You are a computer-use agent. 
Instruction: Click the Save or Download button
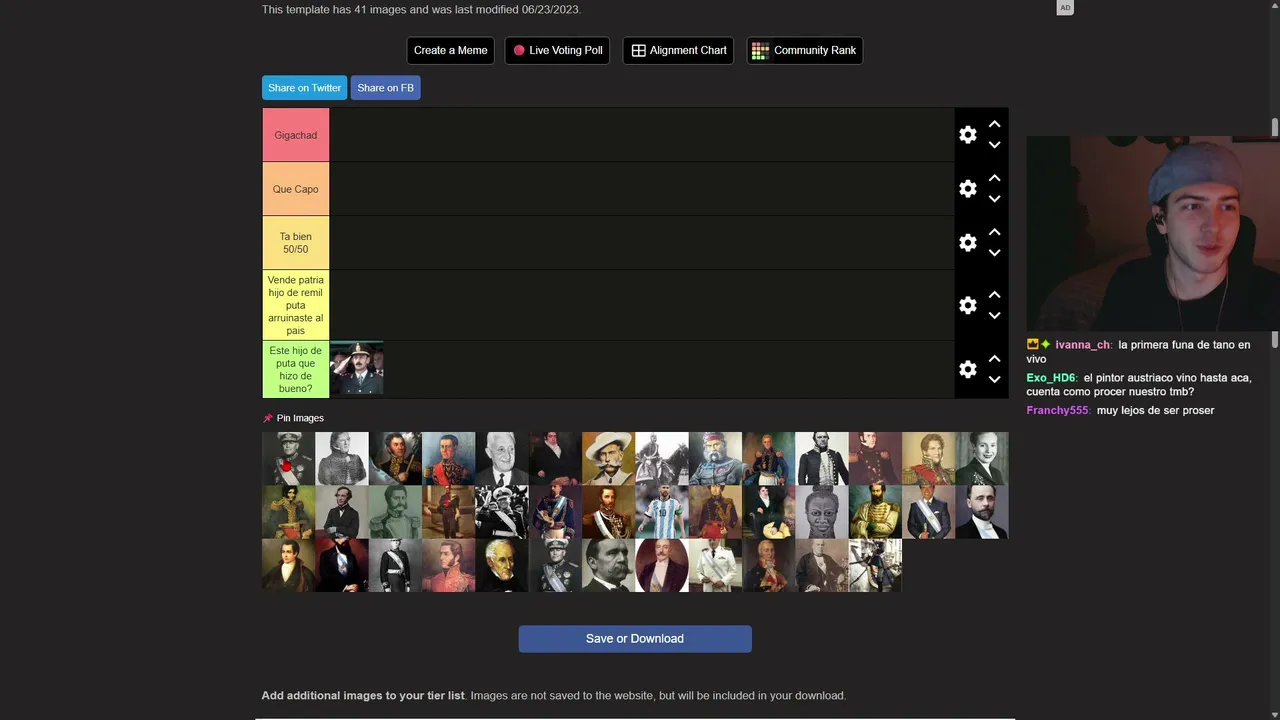tap(635, 638)
